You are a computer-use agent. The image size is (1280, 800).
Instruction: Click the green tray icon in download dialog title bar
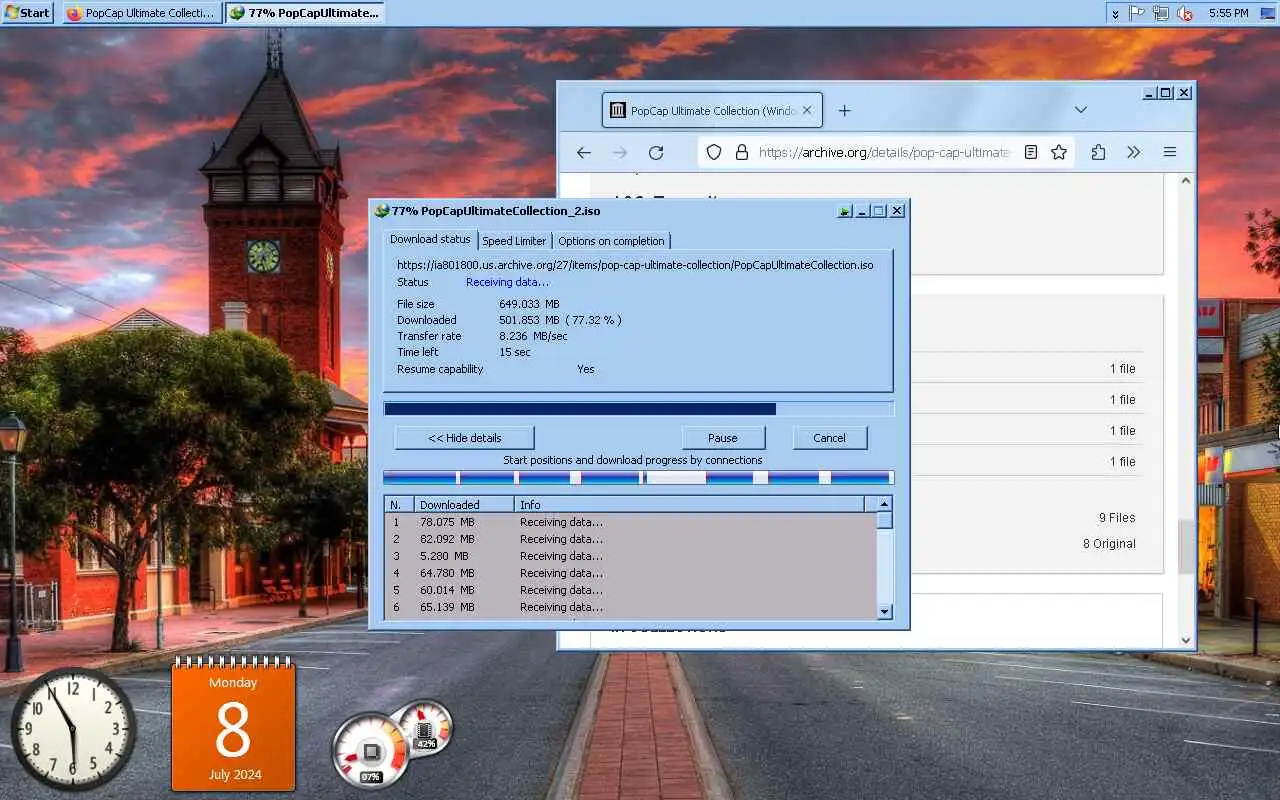point(845,211)
